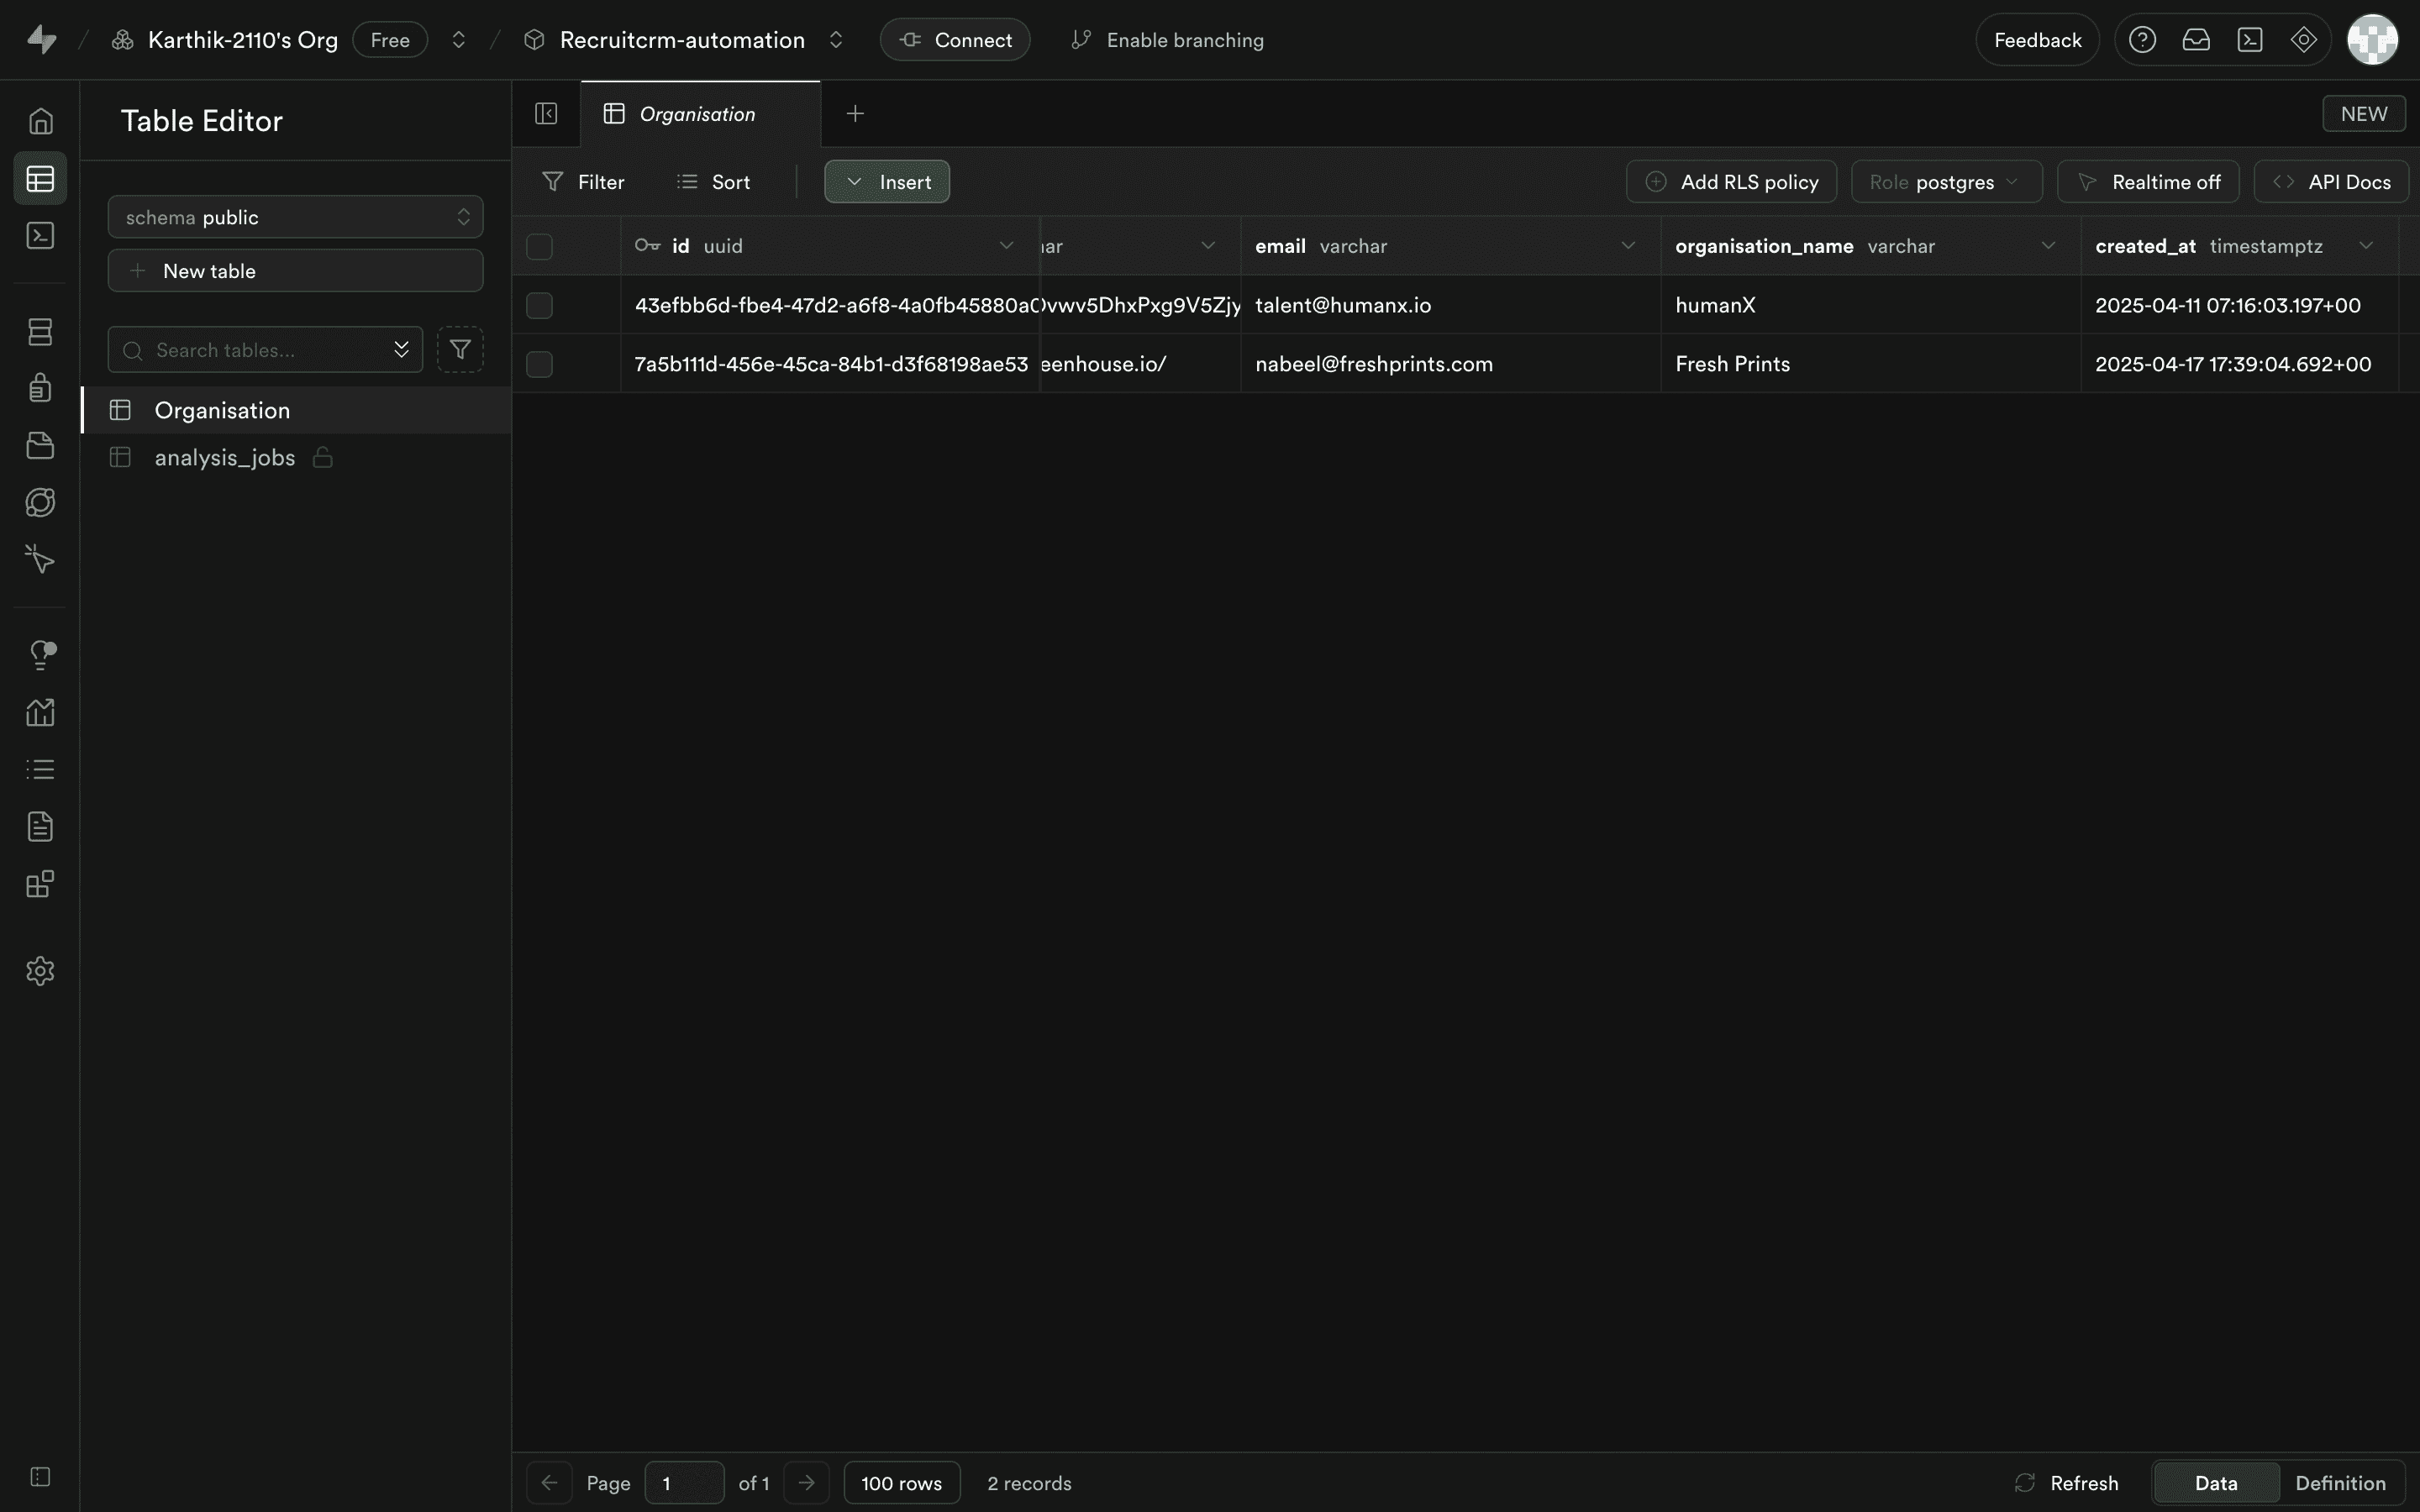Open Advisors lightbulb icon in the sidebar
The image size is (2420, 1512).
click(x=40, y=654)
